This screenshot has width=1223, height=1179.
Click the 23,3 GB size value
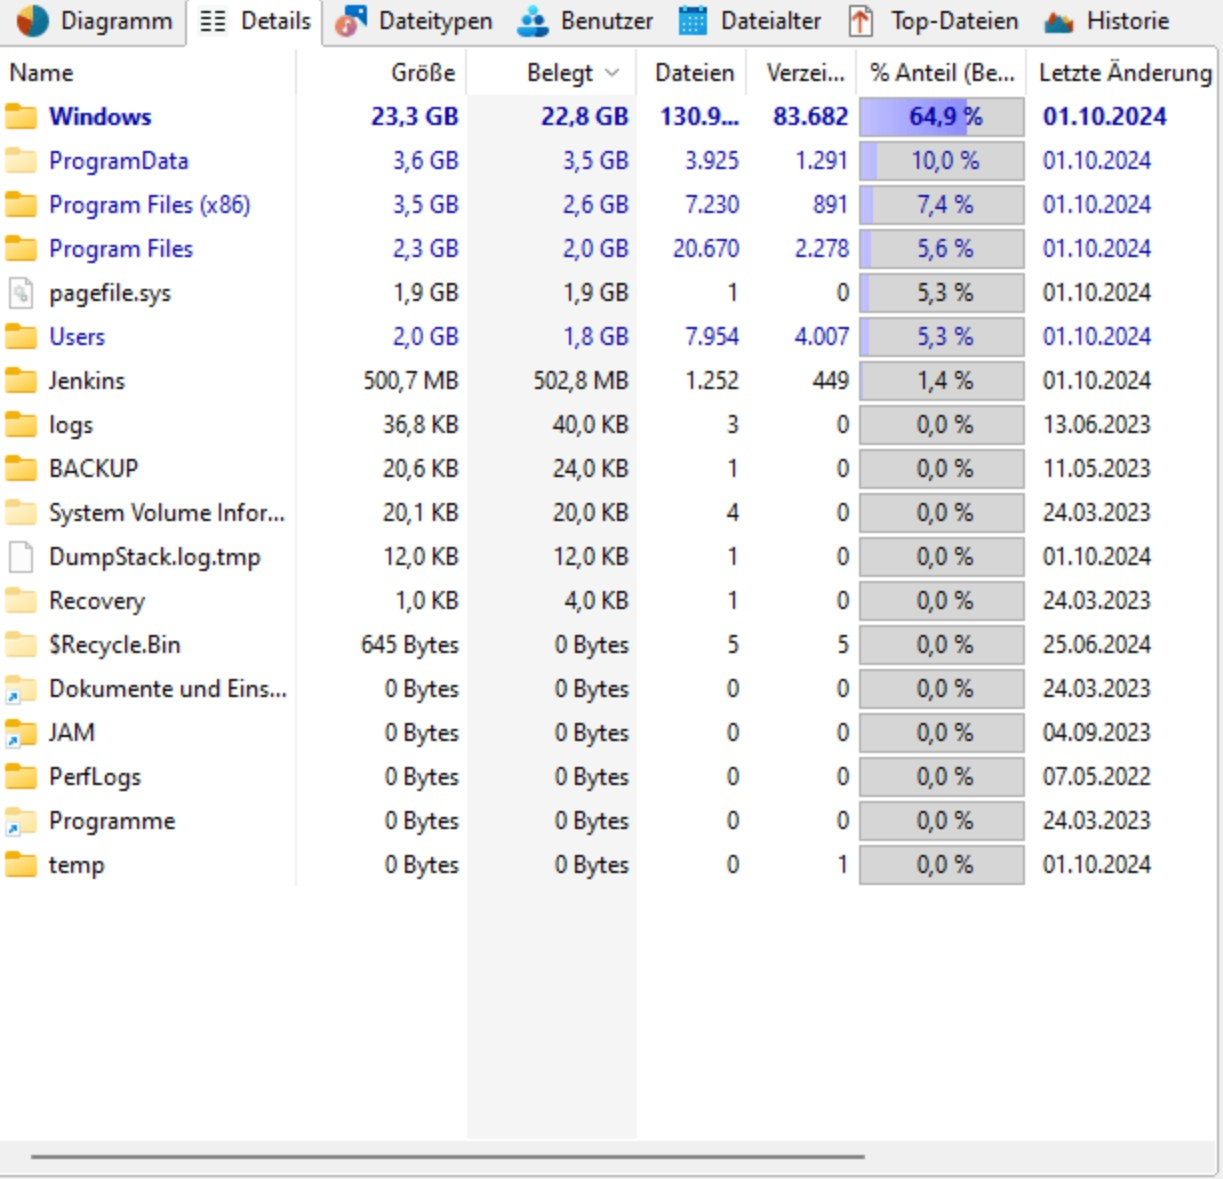[414, 117]
